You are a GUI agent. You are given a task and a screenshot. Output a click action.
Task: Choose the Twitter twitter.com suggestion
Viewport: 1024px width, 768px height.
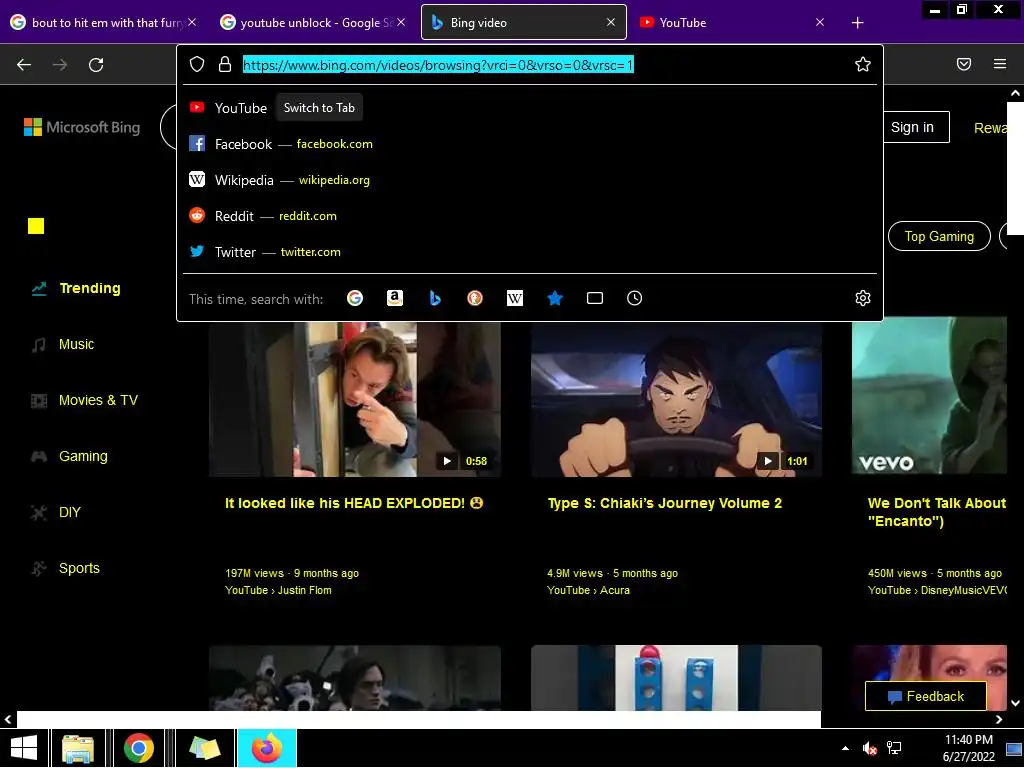(x=529, y=251)
